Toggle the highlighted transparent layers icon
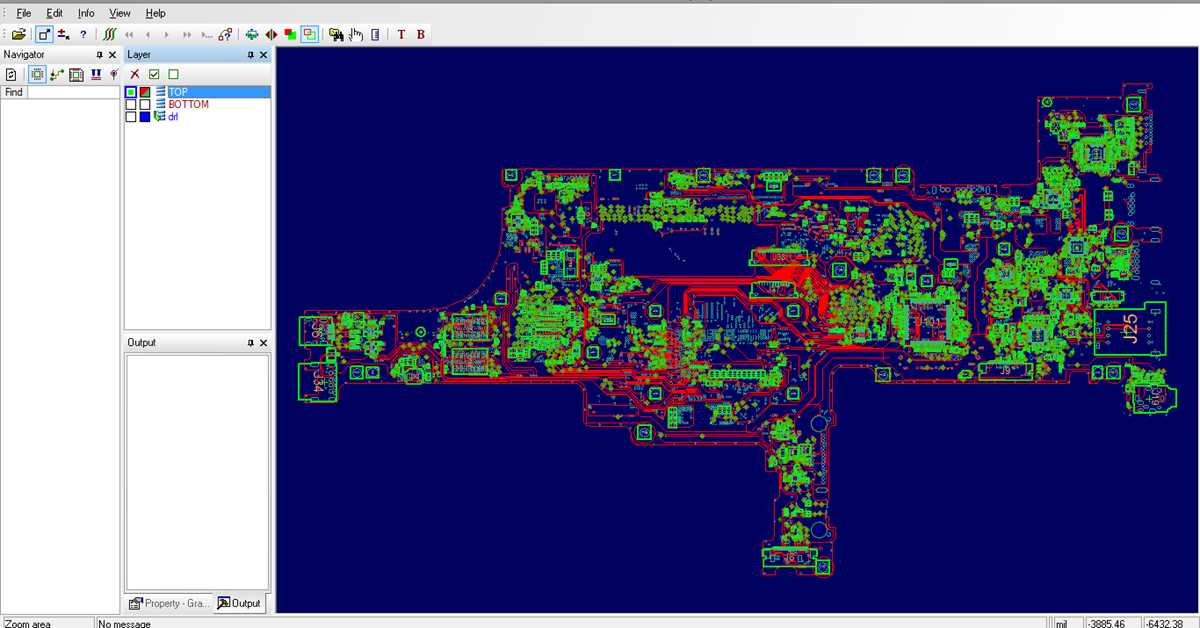The image size is (1200, 628). [309, 34]
